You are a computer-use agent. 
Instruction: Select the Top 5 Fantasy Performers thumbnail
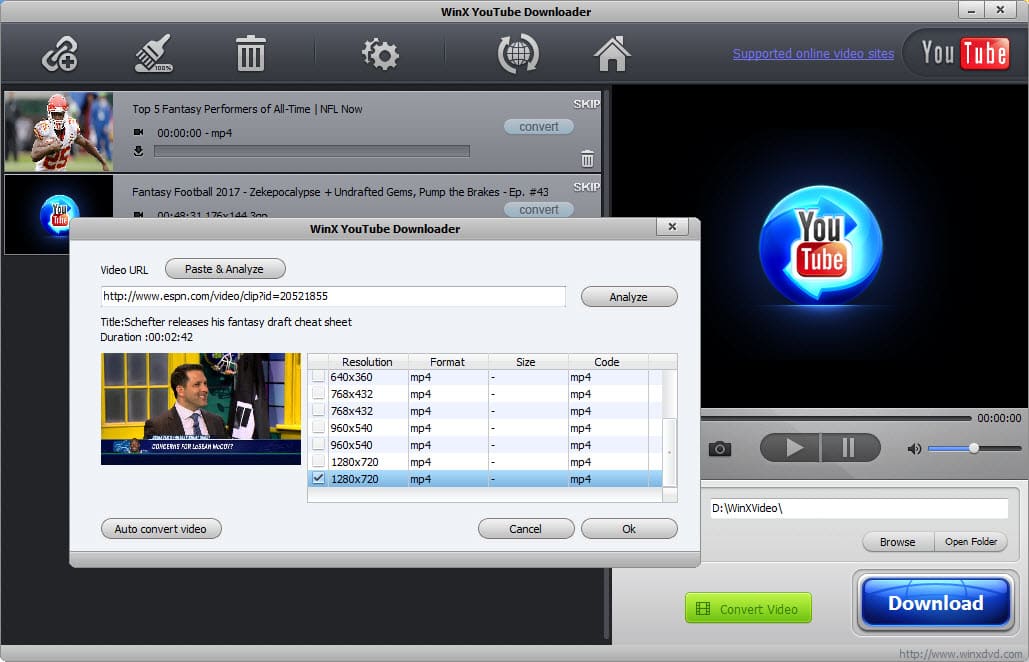58,132
